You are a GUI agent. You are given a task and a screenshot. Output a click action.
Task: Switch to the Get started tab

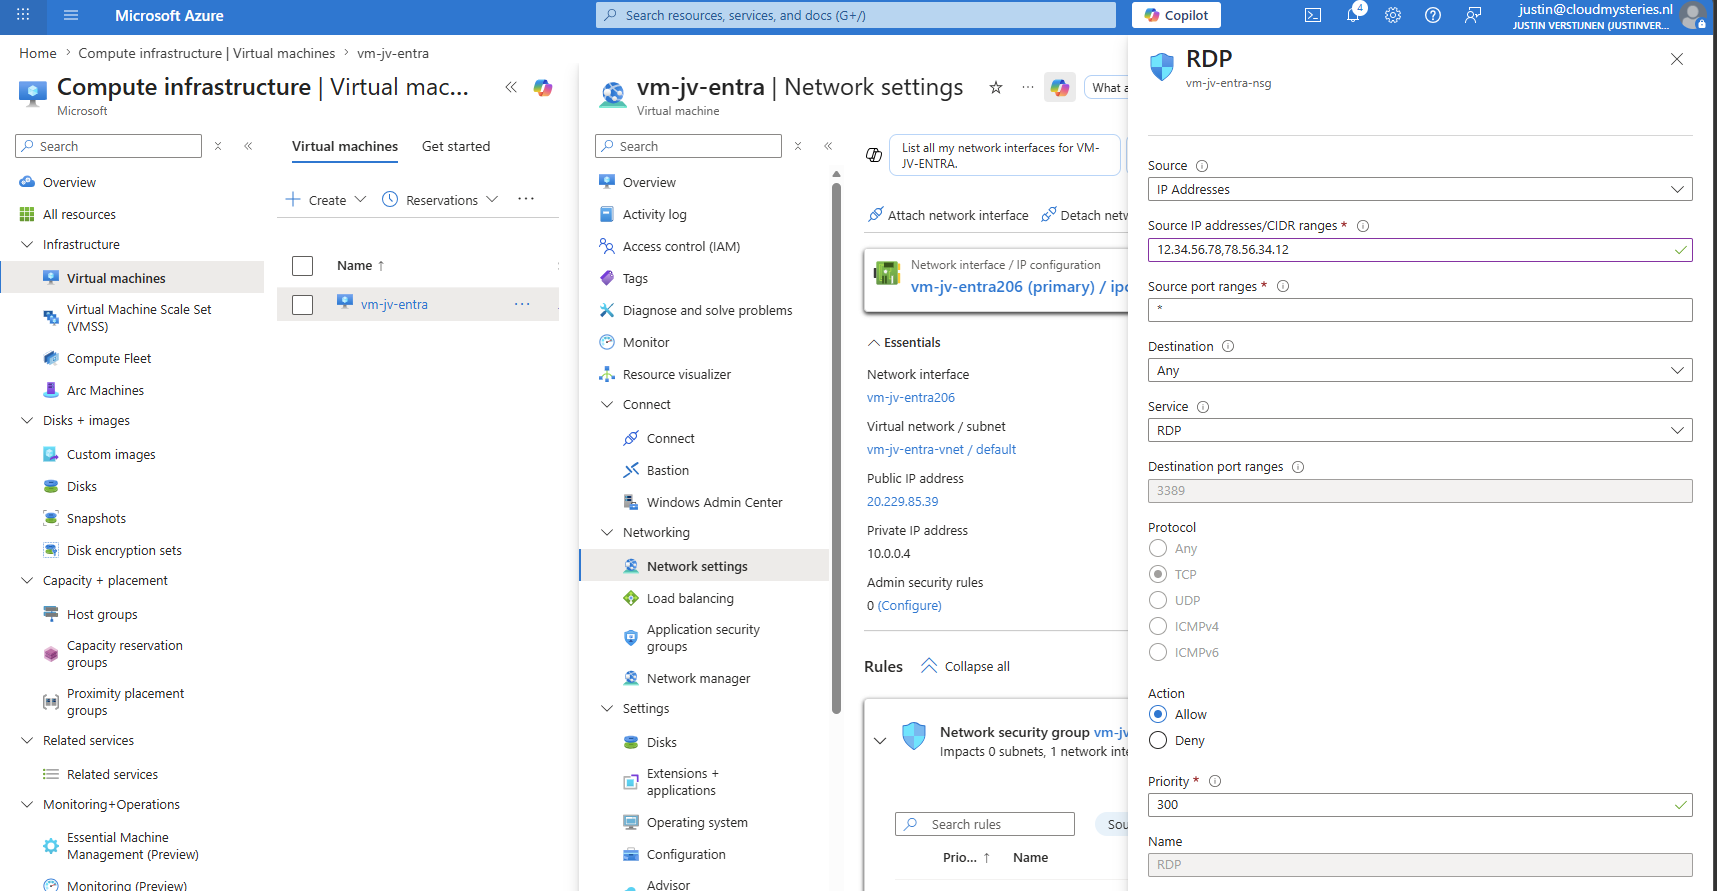click(456, 146)
